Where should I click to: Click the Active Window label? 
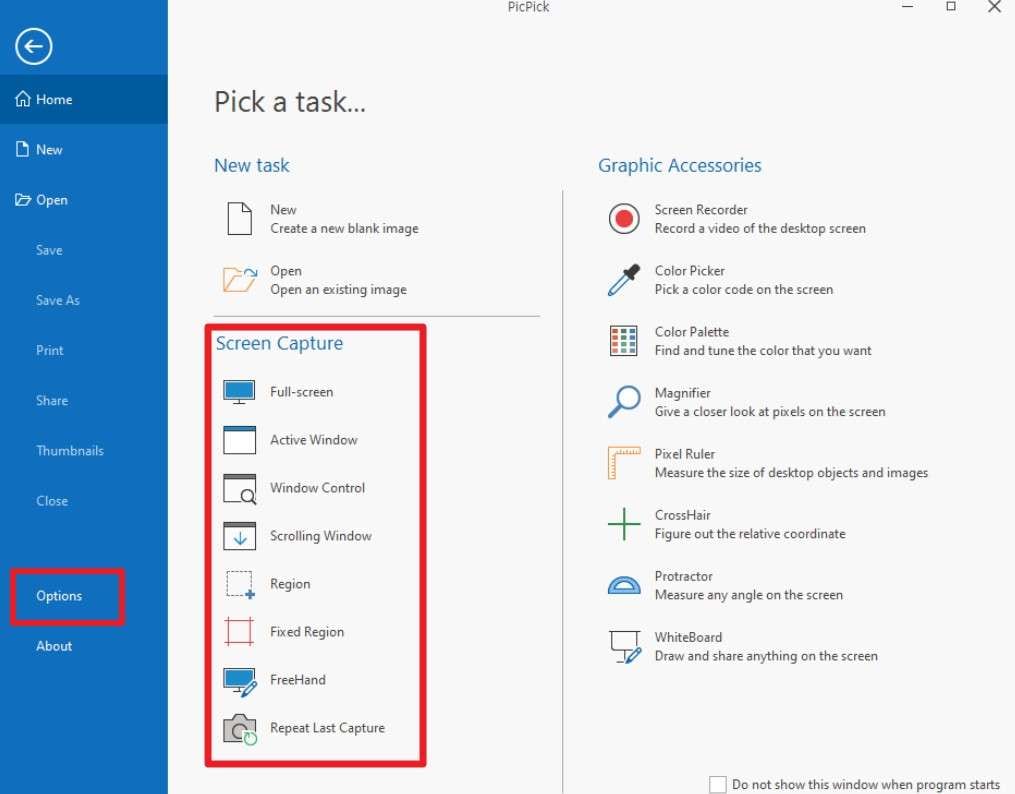coord(314,440)
